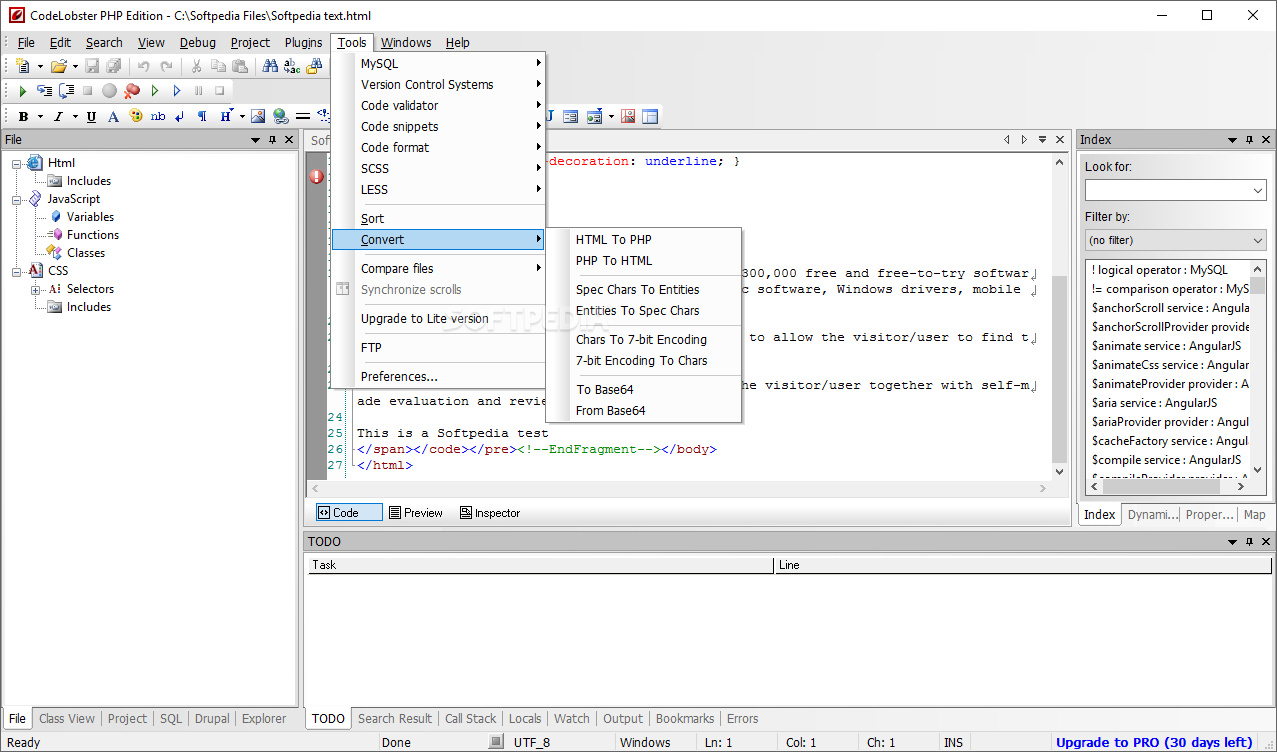
Task: Click the red error marker in gutter
Action: (316, 176)
